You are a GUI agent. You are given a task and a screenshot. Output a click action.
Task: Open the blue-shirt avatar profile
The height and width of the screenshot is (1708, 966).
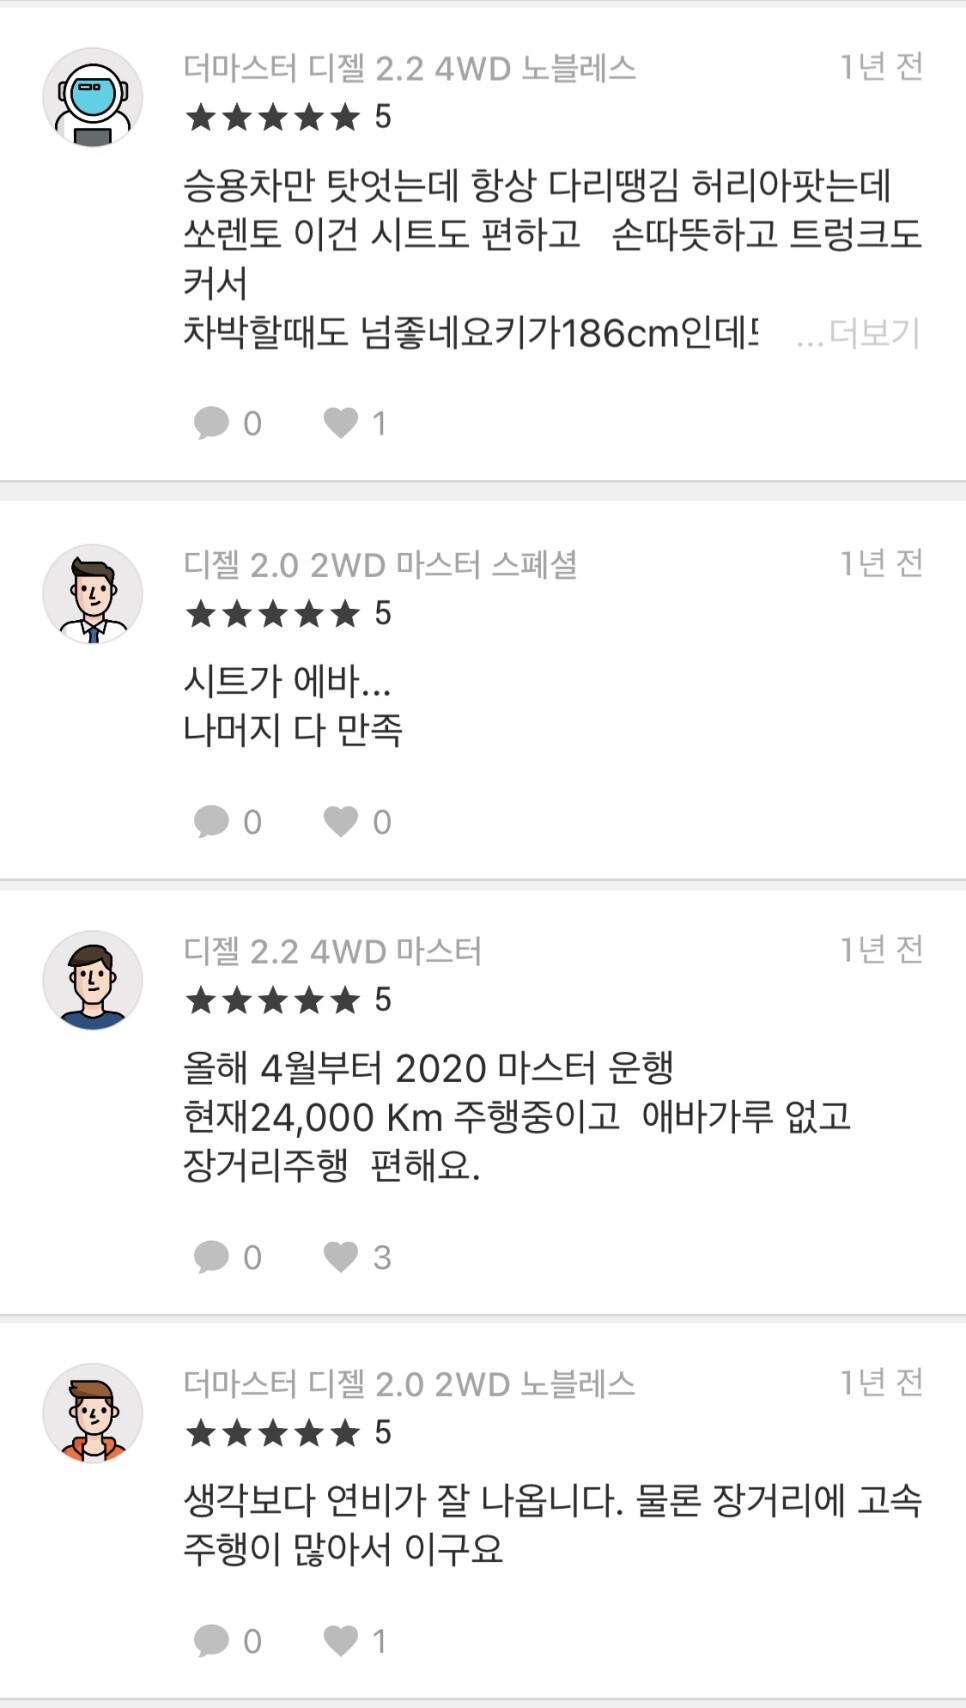point(93,981)
